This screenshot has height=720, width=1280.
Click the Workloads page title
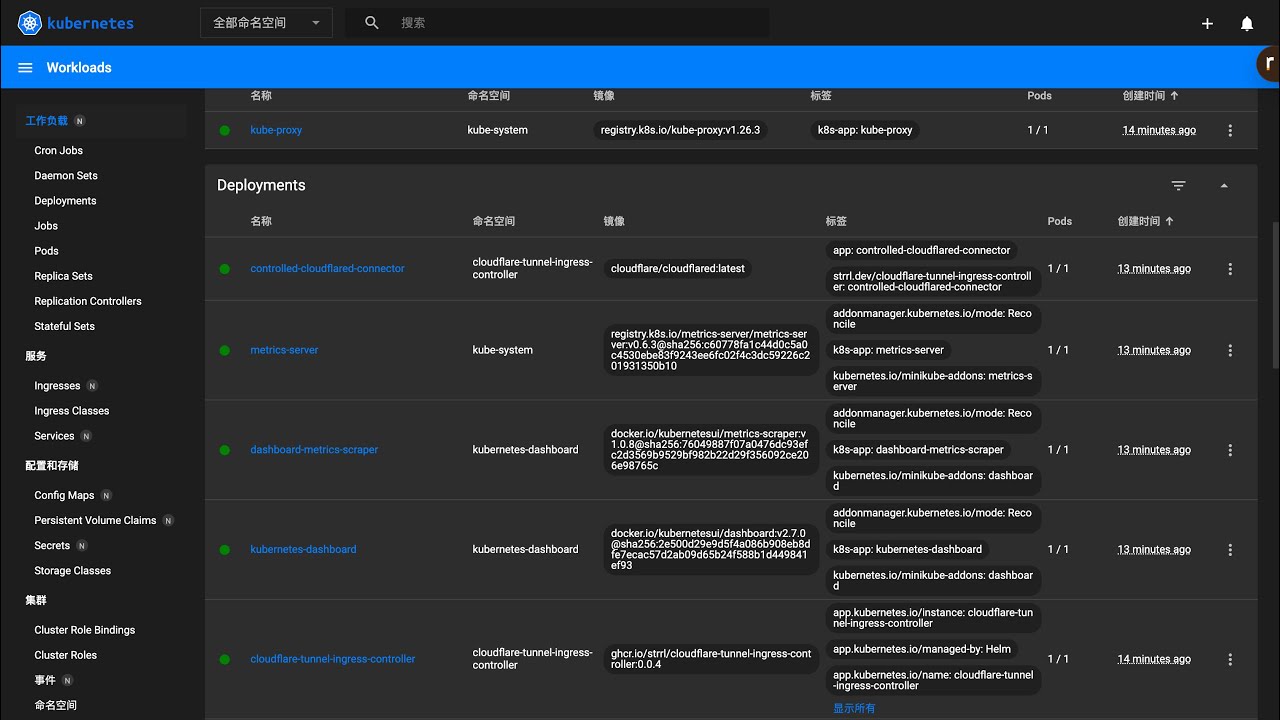click(x=79, y=68)
